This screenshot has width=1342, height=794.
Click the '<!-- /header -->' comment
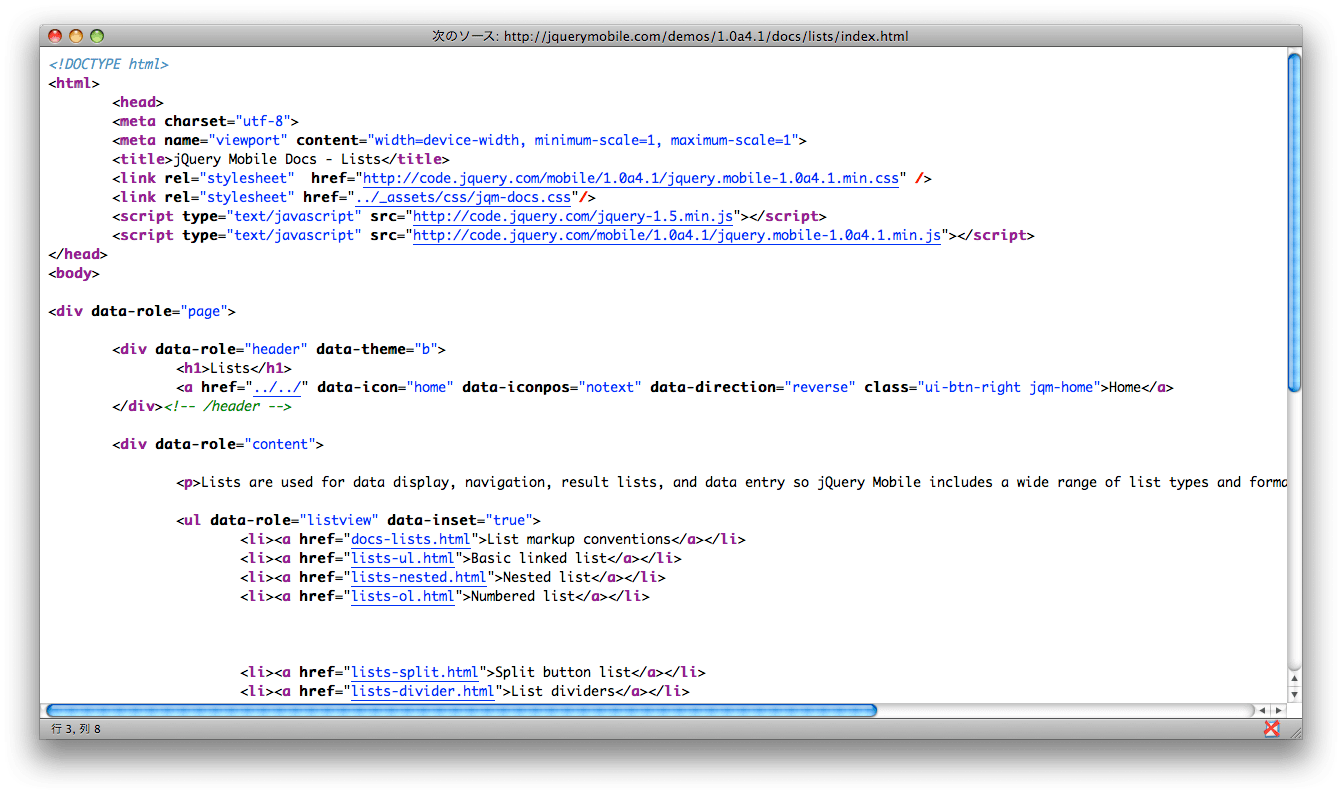pyautogui.click(x=228, y=406)
